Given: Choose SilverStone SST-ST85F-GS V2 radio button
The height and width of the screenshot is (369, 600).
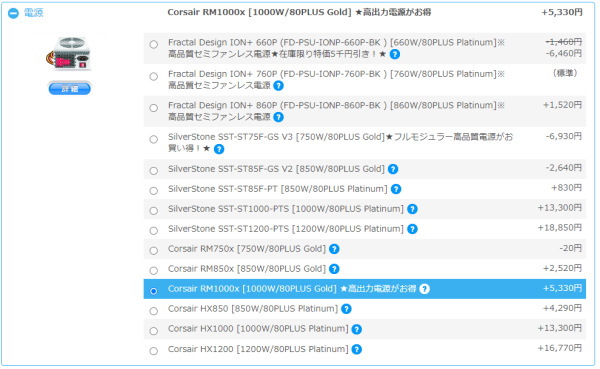Looking at the screenshot, I should tap(154, 171).
